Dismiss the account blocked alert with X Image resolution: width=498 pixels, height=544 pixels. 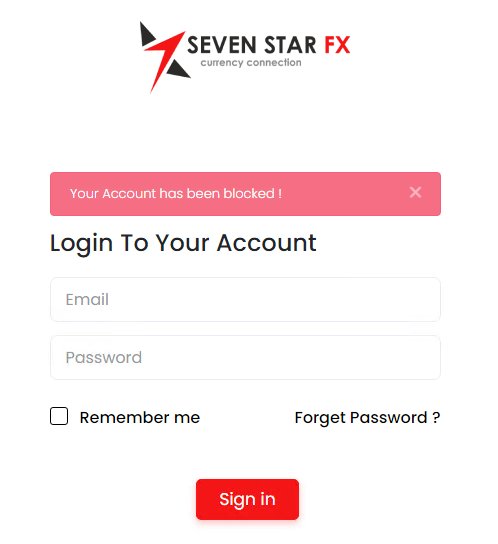(x=415, y=192)
